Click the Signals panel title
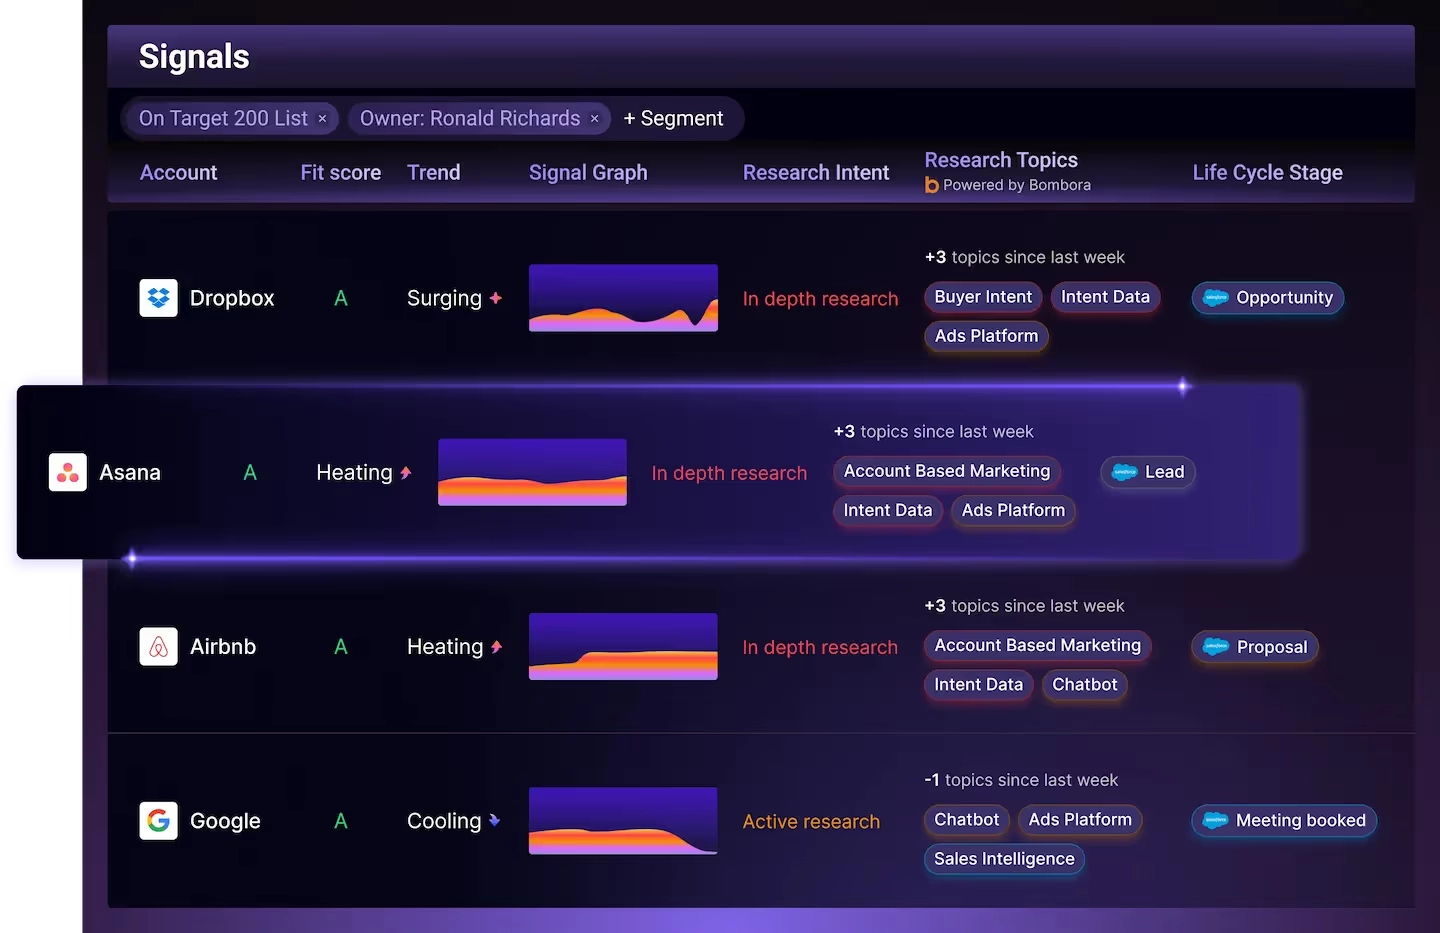Image resolution: width=1440 pixels, height=933 pixels. [x=194, y=57]
